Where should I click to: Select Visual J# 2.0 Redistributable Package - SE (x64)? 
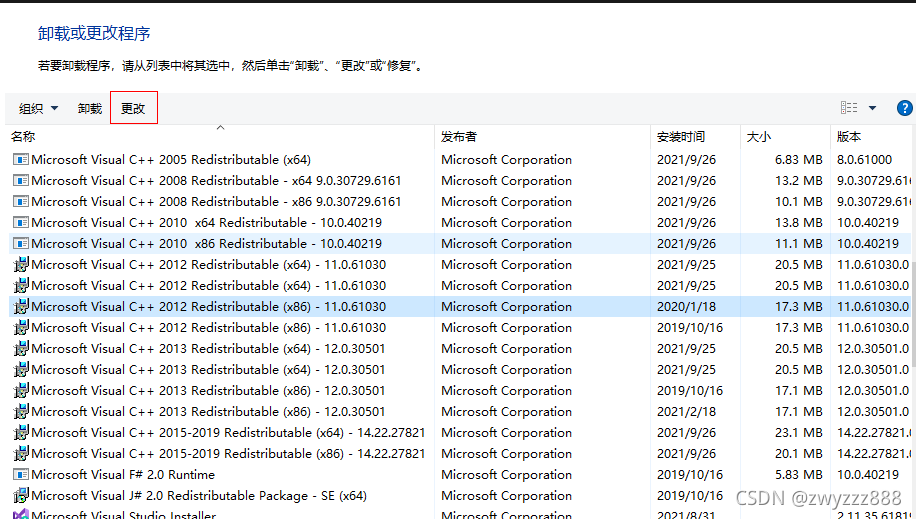[199, 496]
